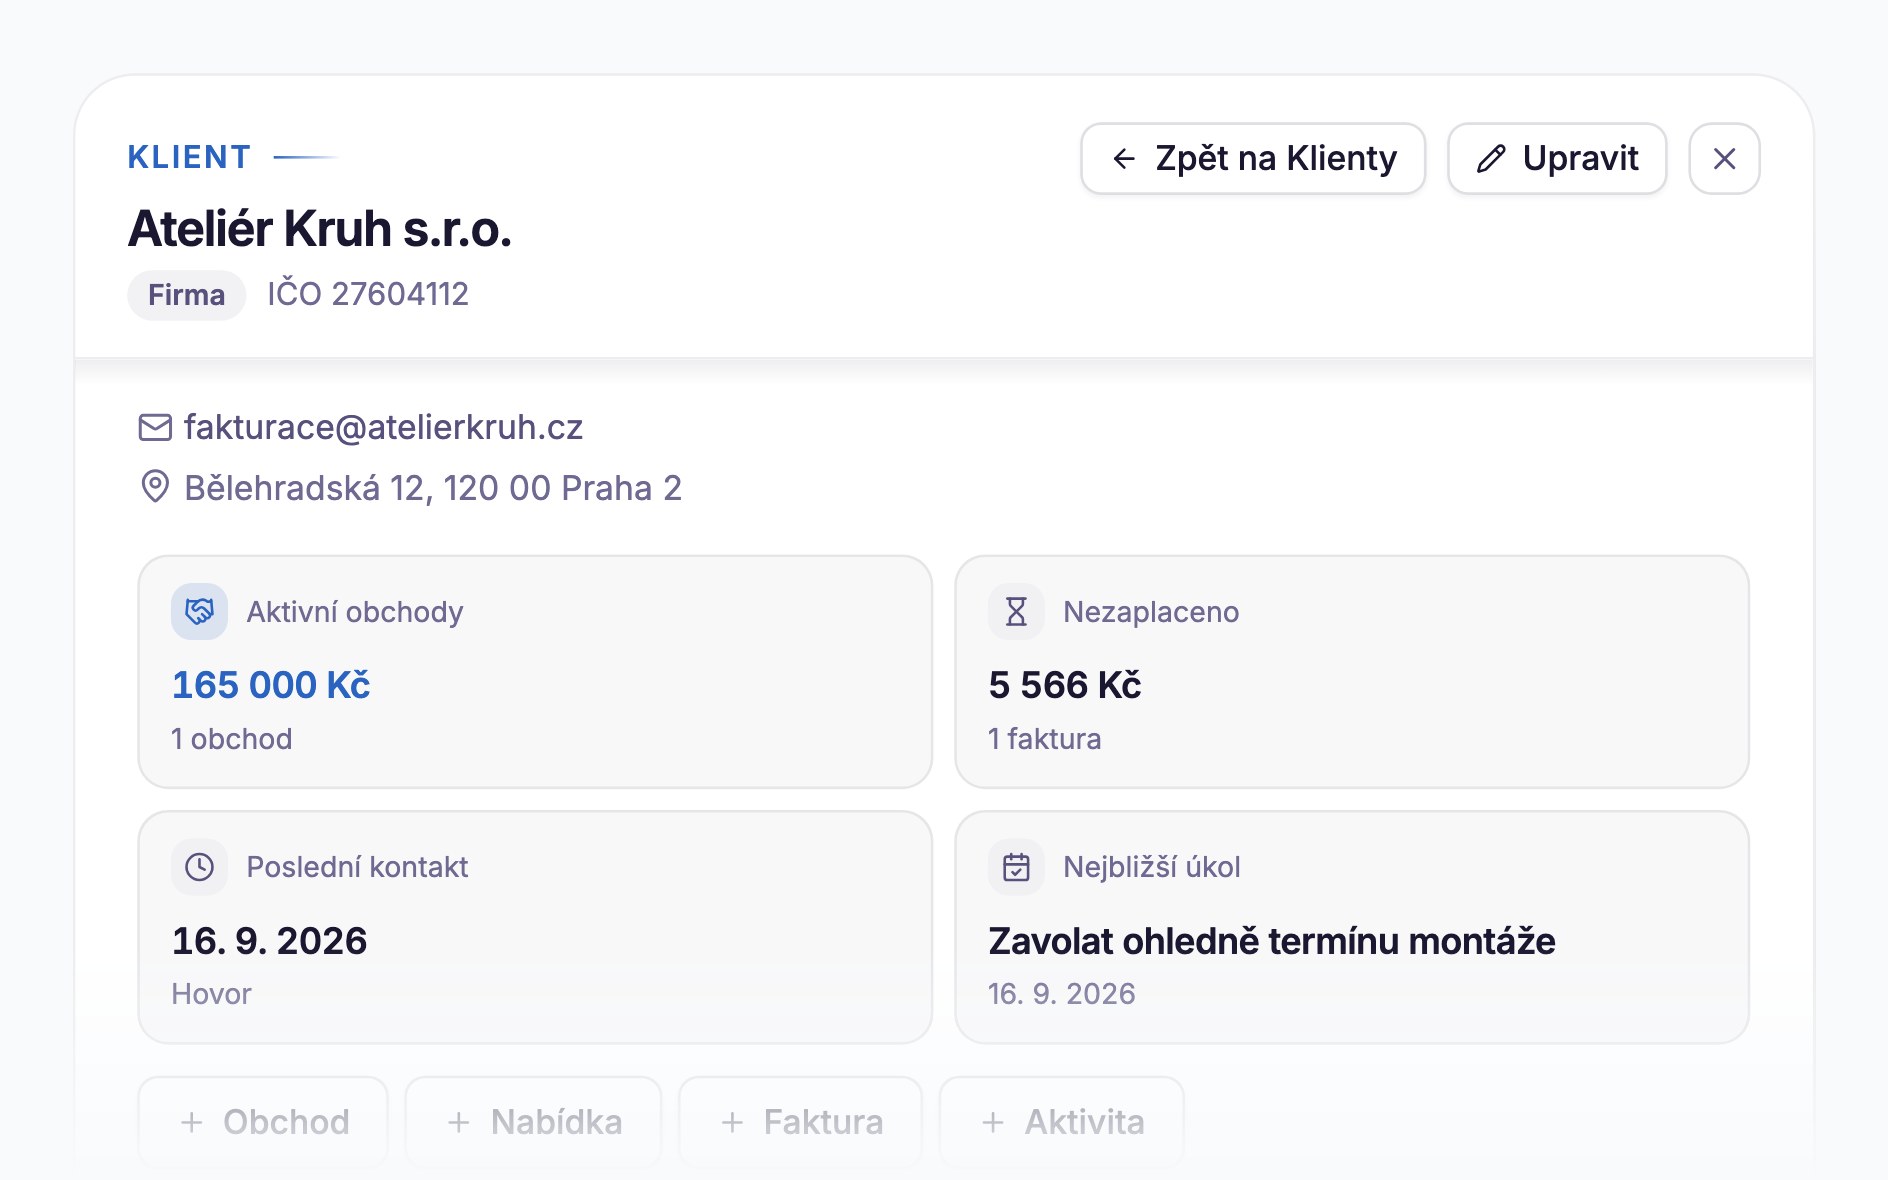
Task: Click the address Bělehradská 12, 120 00 Praha 2
Action: (x=433, y=488)
